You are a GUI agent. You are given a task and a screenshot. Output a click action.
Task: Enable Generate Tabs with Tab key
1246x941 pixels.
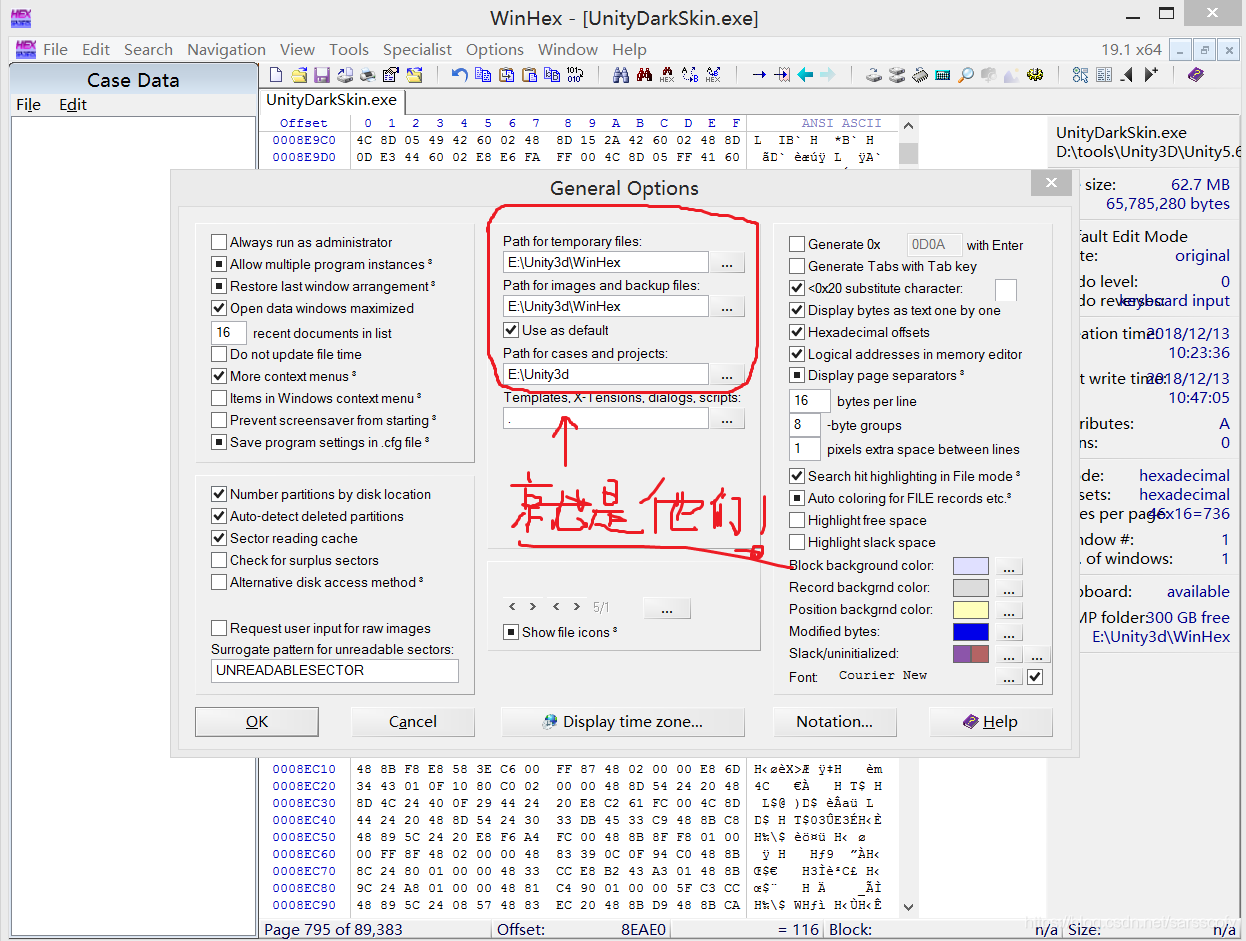point(797,266)
